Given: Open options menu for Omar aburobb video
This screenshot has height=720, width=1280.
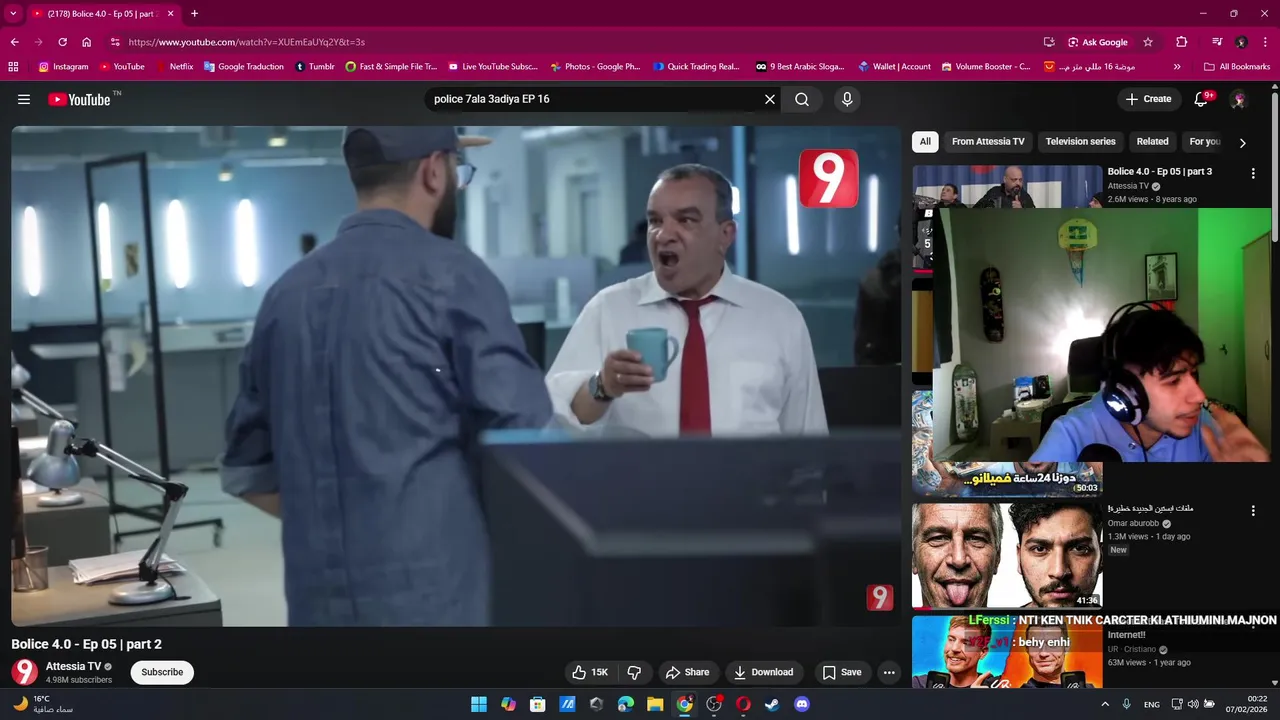Looking at the screenshot, I should 1253,510.
